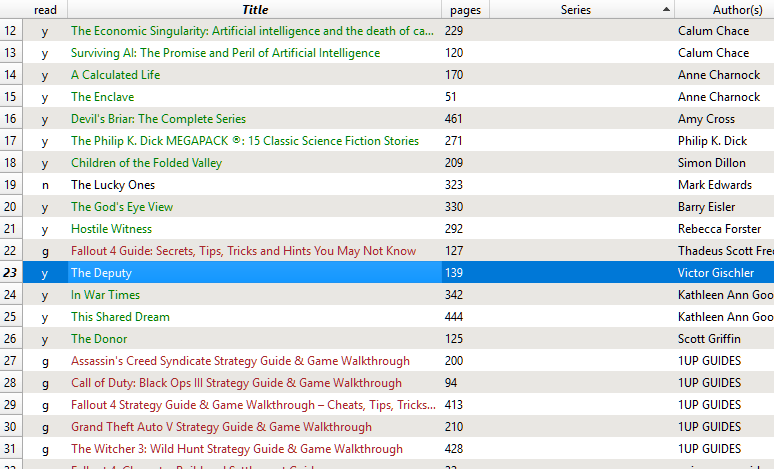Select 'Grand Theft Auto V Strategy Guide'
This screenshot has width=774, height=469.
[x=221, y=427]
